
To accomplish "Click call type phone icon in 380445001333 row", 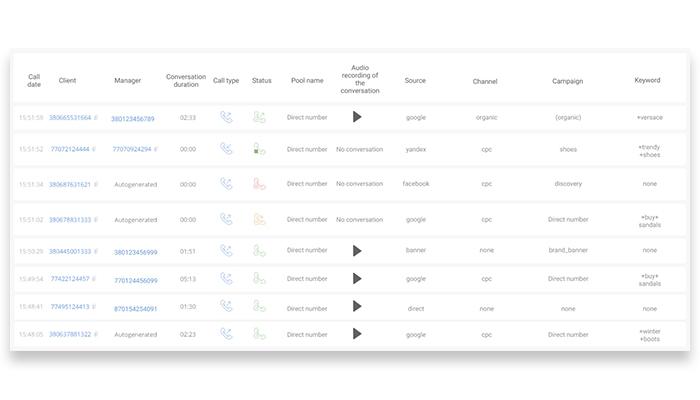I will 226,250.
